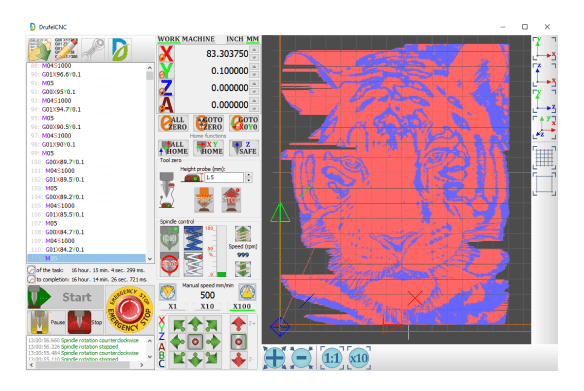Set view scale to 1:1

[x=332, y=357]
